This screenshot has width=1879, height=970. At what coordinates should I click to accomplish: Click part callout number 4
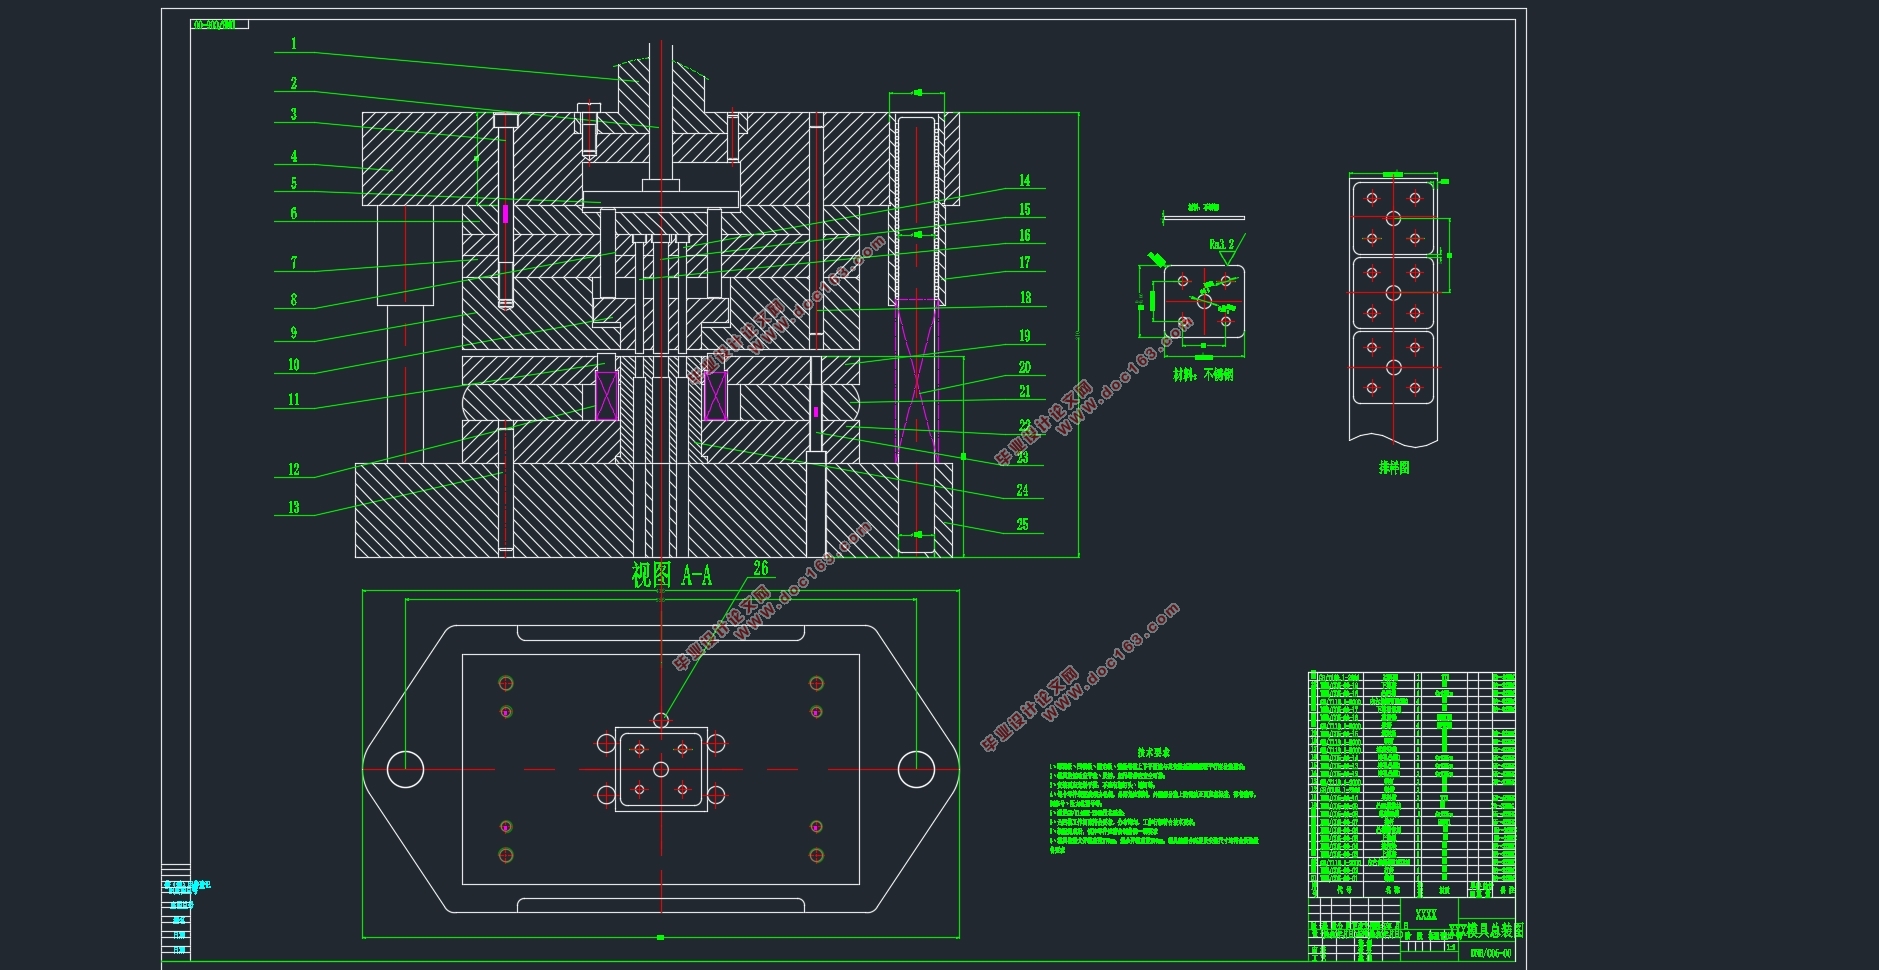click(x=294, y=157)
